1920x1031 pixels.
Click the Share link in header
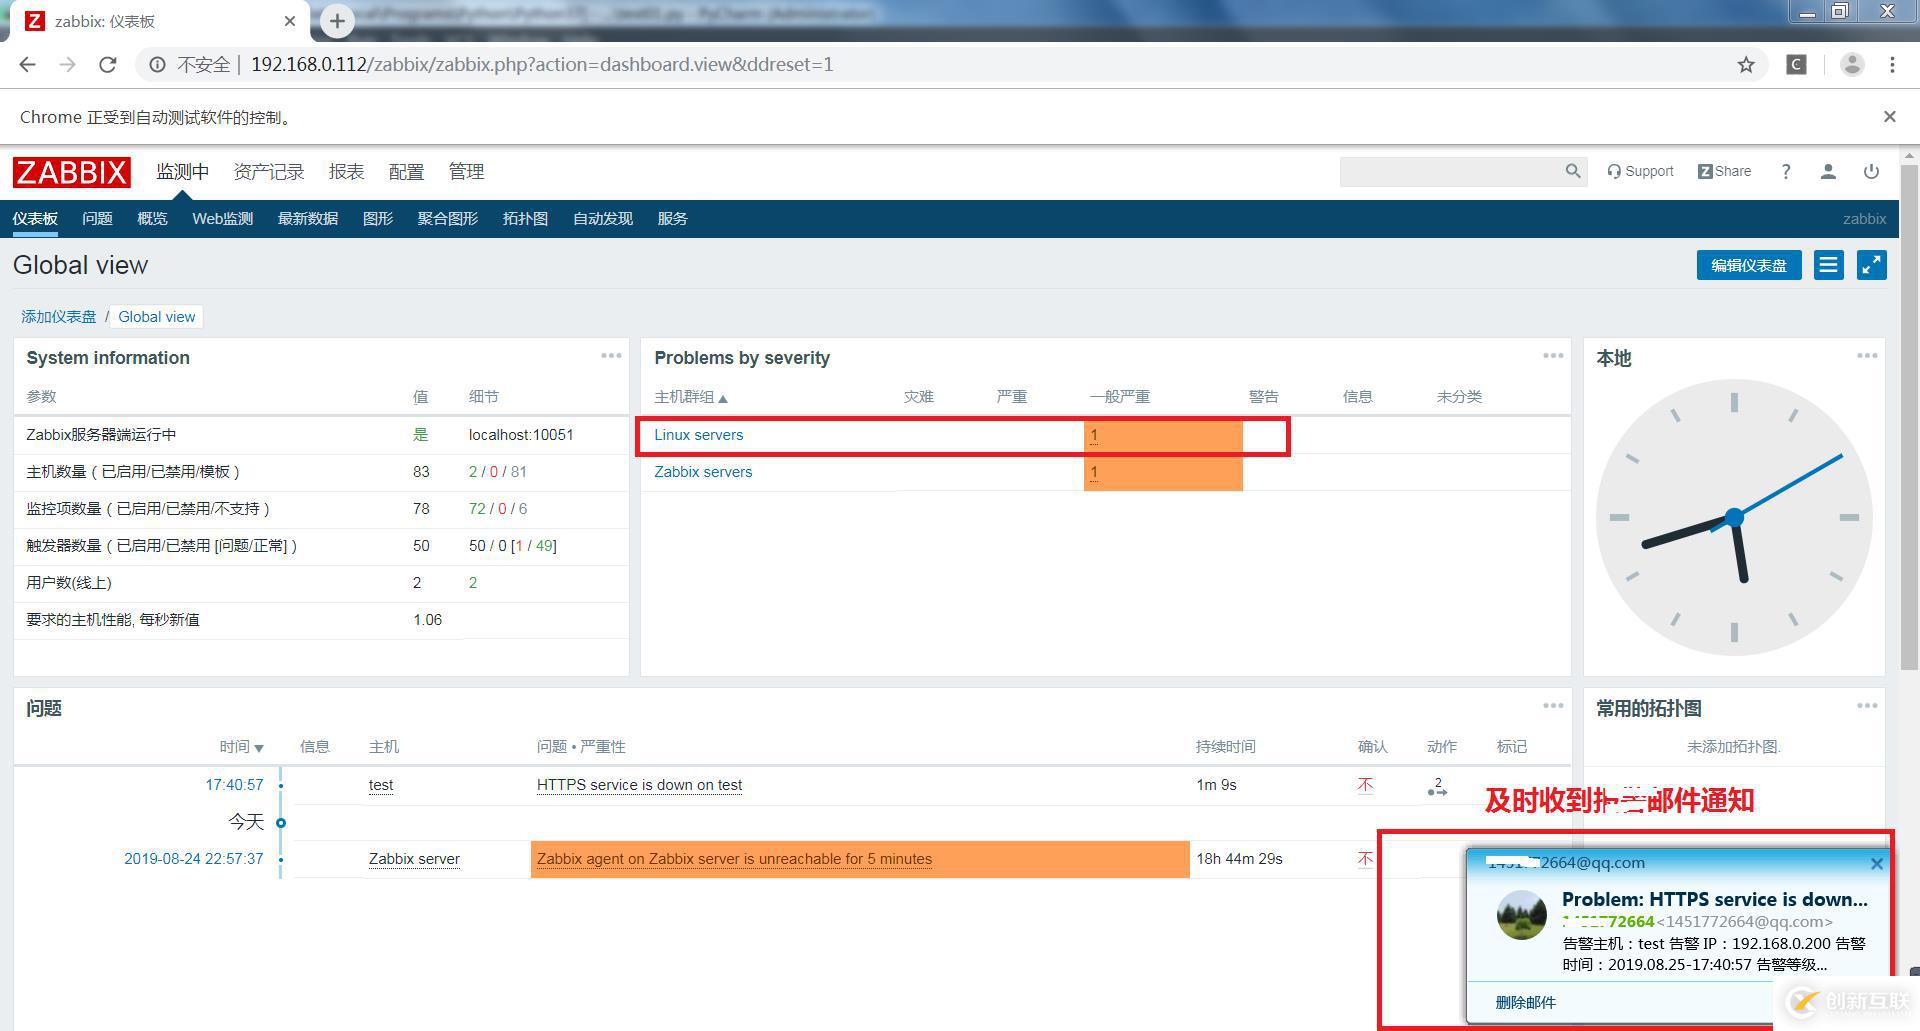pos(1724,171)
